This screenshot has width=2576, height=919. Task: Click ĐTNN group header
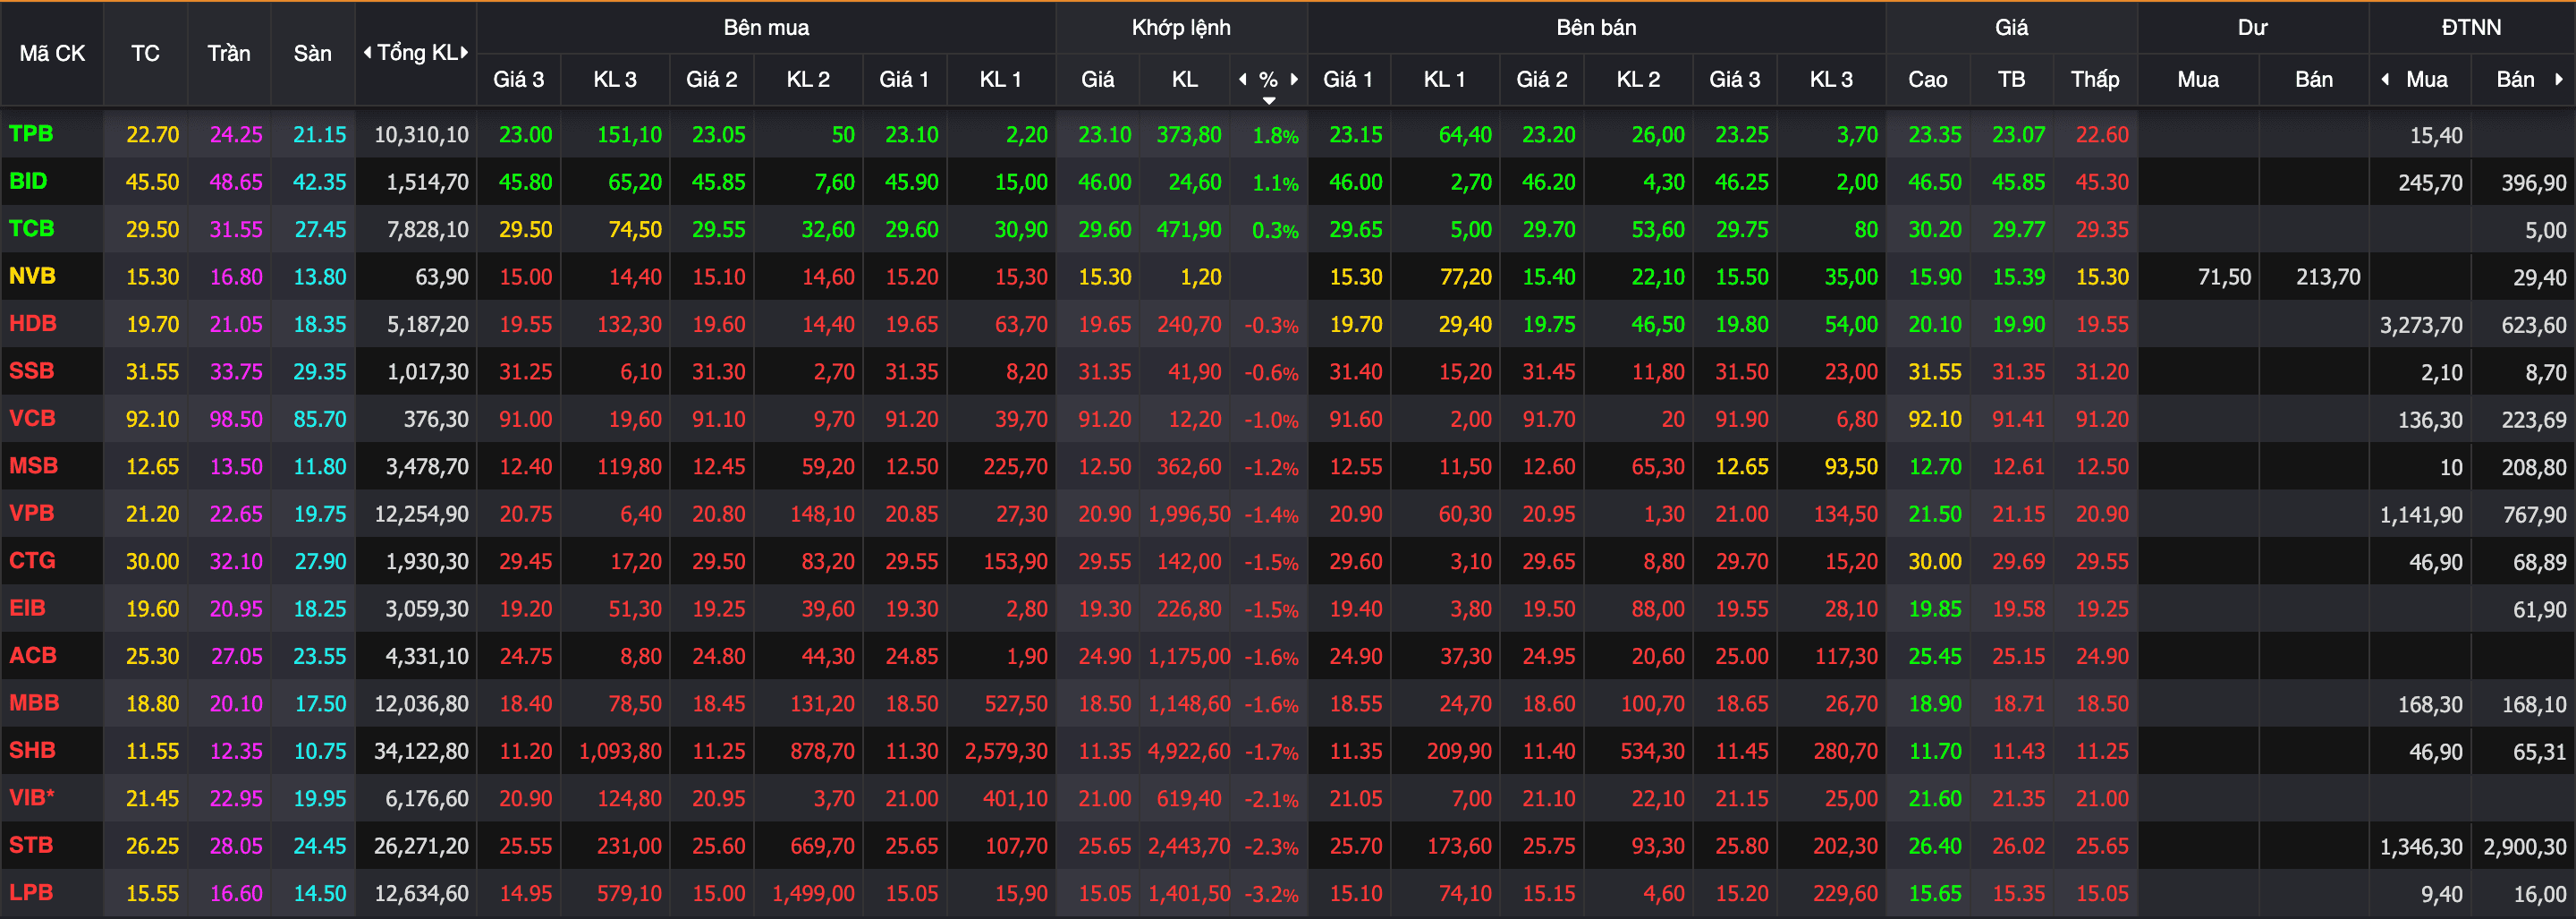tap(2471, 27)
